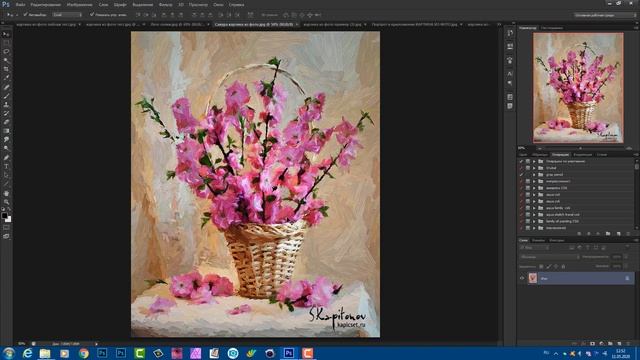Select the Move tool
640x360 pixels.
(x=6, y=34)
